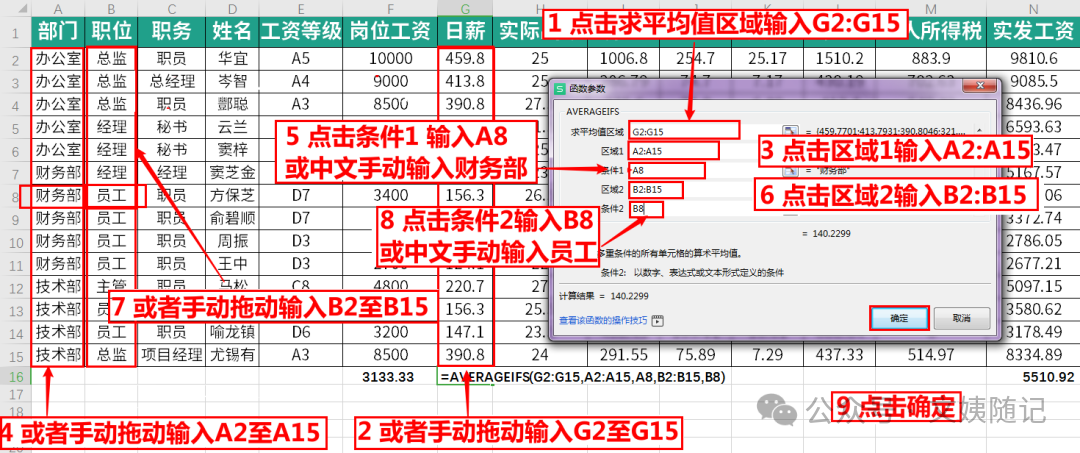Click the total cell 5510.92
This screenshot has width=1080, height=453.
(1032, 377)
